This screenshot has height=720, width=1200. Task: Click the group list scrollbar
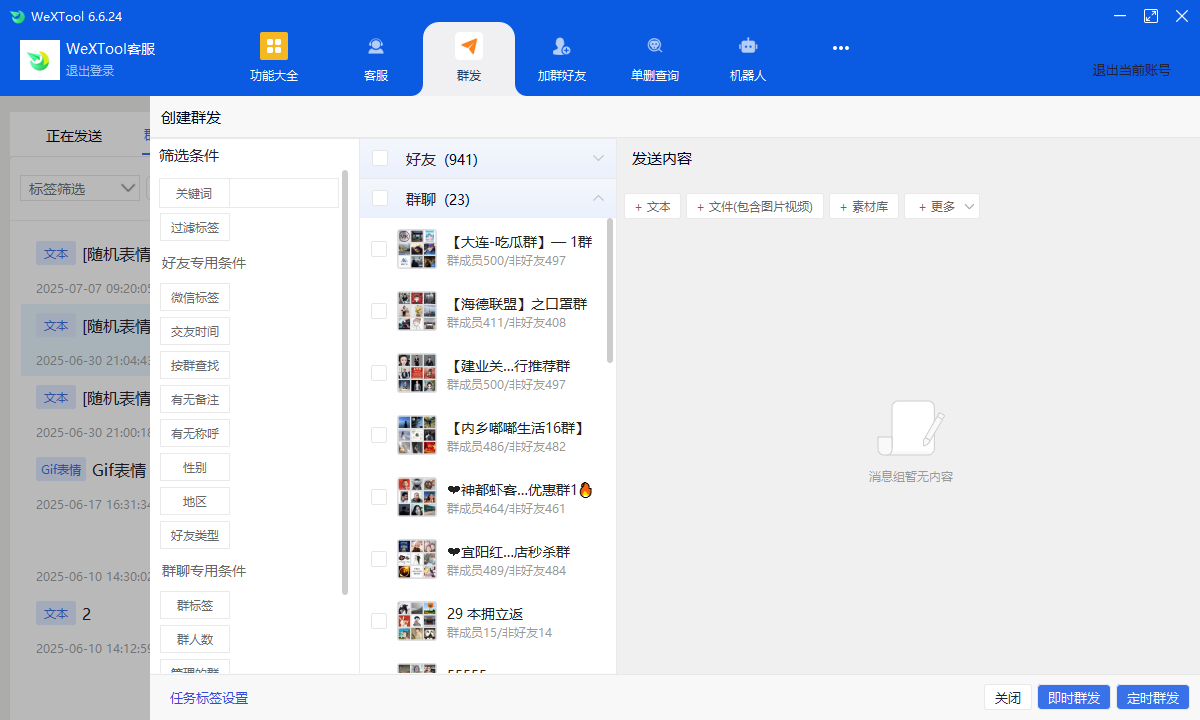tap(610, 290)
